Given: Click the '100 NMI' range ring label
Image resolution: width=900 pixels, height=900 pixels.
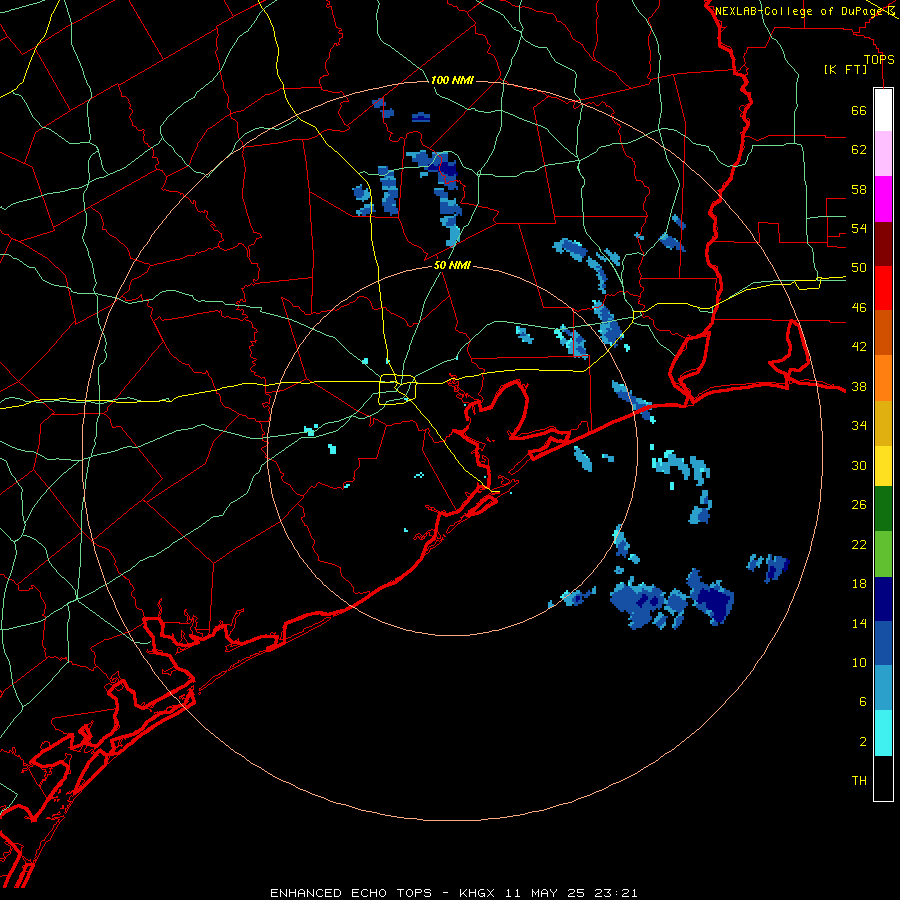Looking at the screenshot, I should pos(452,80).
